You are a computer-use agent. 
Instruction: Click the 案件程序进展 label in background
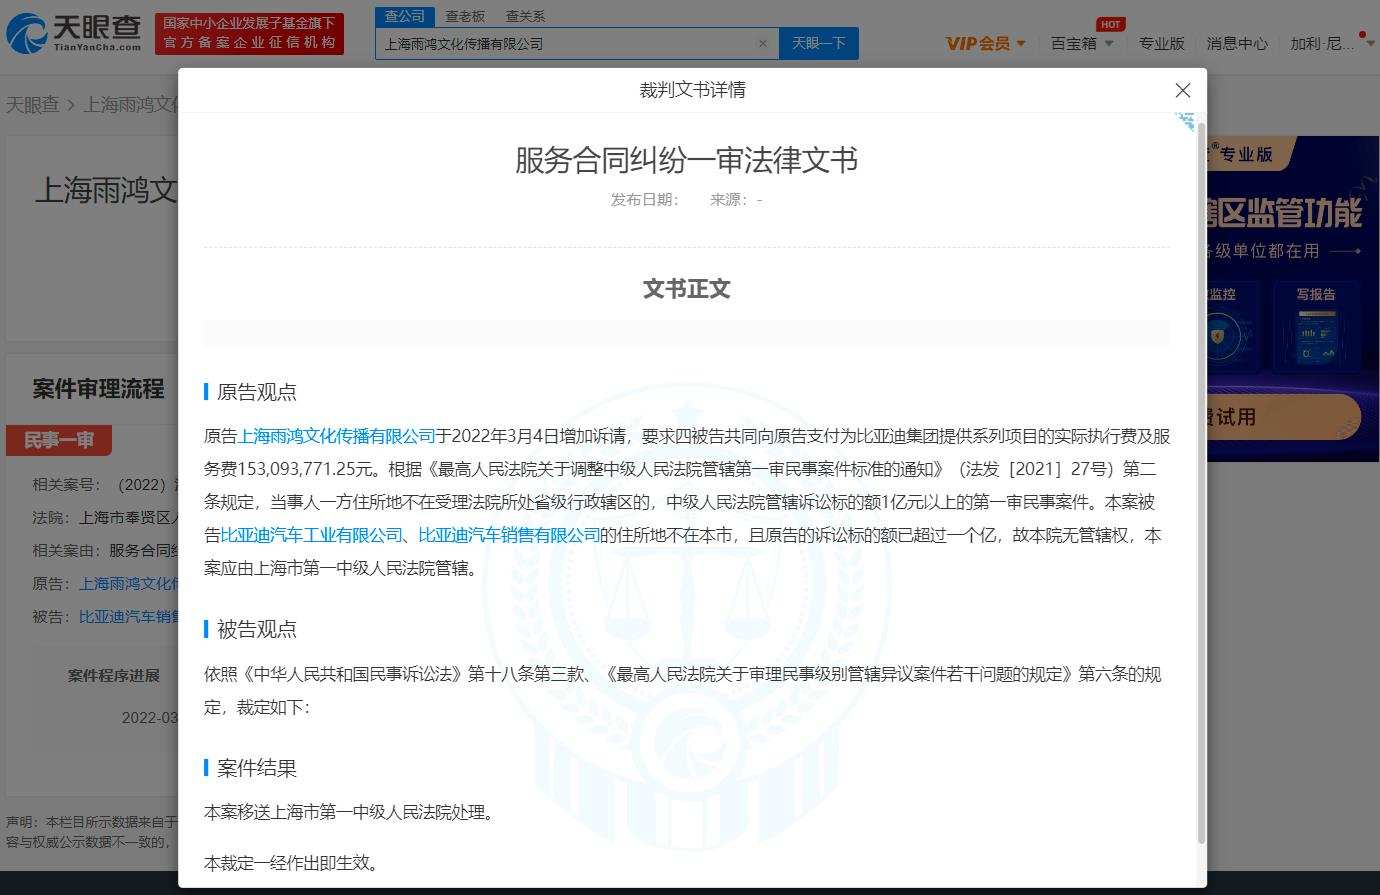coord(114,675)
